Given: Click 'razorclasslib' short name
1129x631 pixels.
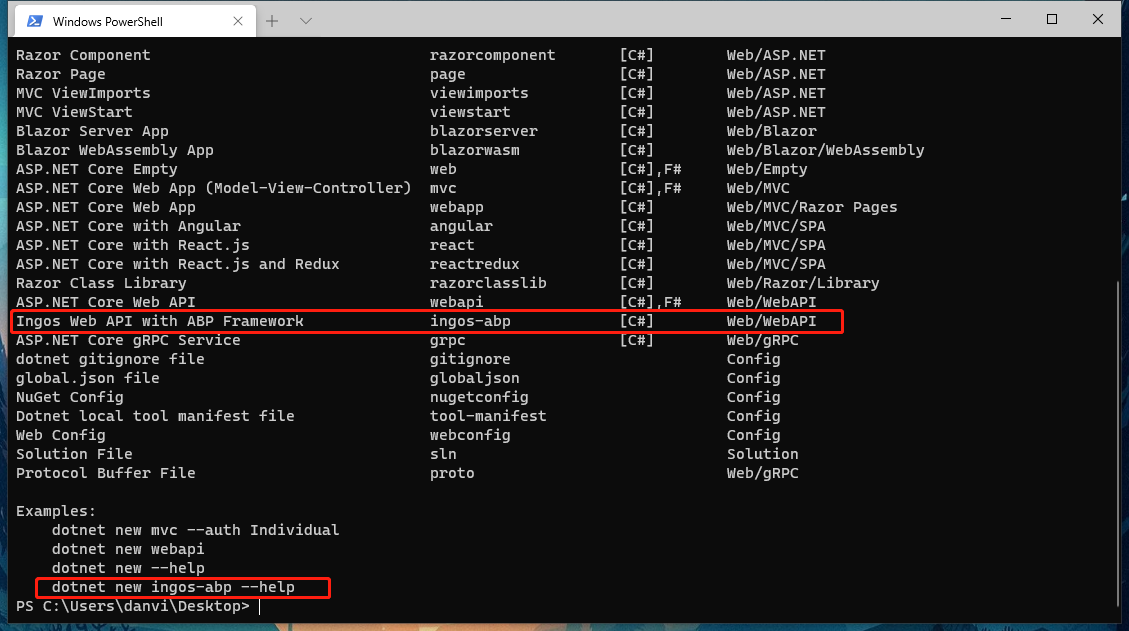Looking at the screenshot, I should click(x=488, y=283).
